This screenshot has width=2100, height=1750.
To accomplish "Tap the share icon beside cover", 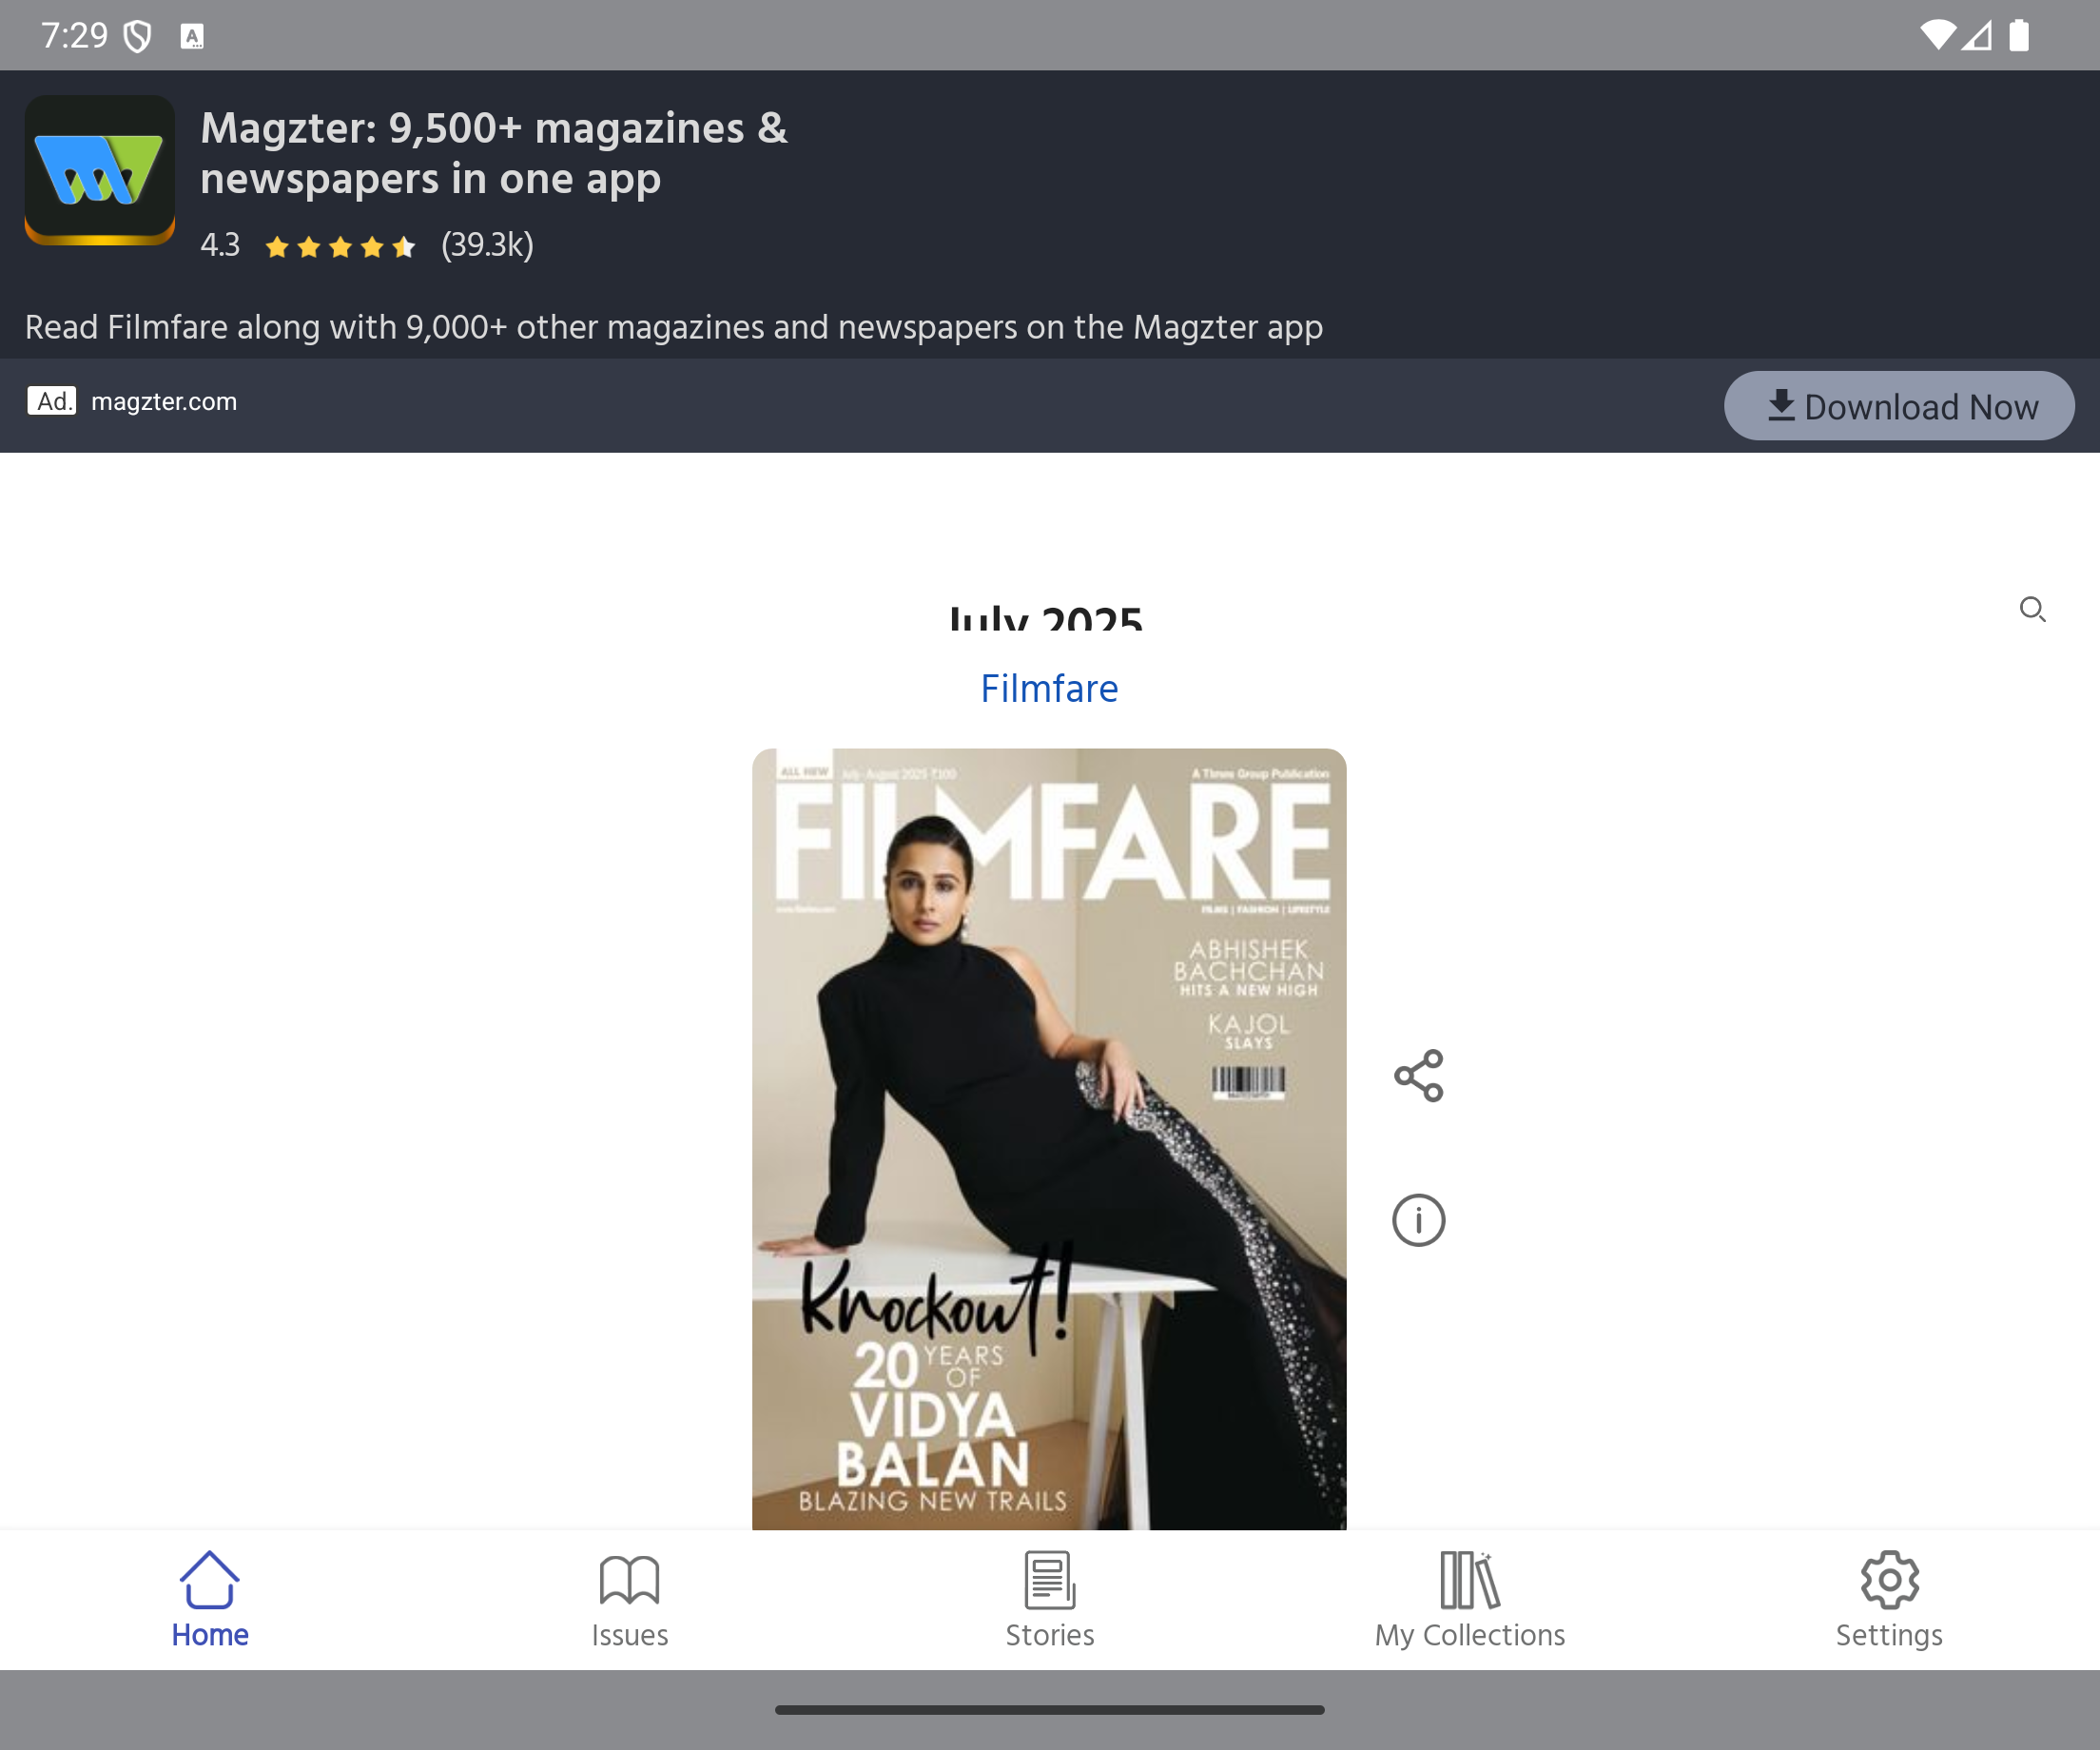I will click(x=1418, y=1076).
